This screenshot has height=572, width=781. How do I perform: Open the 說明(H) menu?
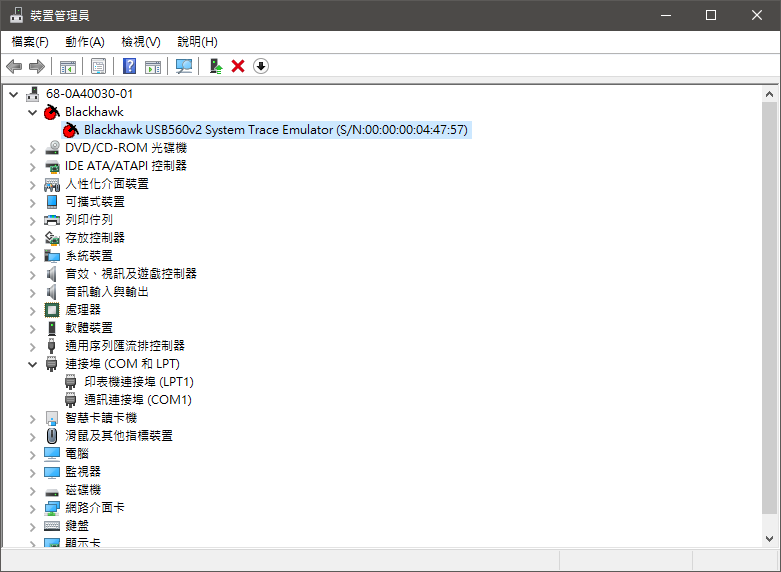[197, 42]
